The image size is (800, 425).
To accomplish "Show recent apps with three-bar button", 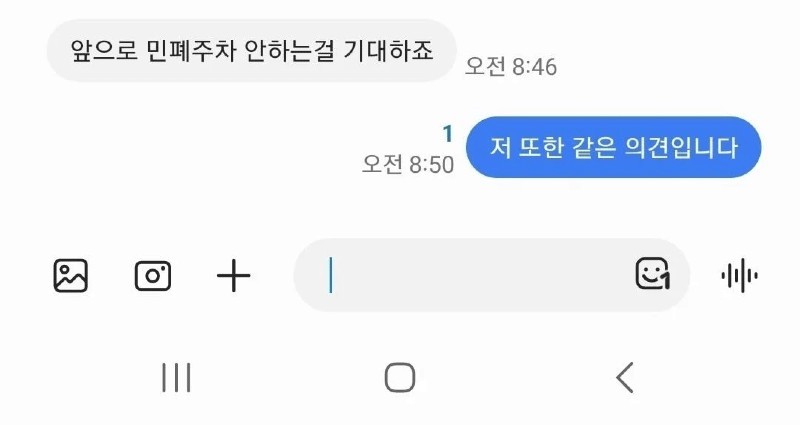I will (176, 377).
